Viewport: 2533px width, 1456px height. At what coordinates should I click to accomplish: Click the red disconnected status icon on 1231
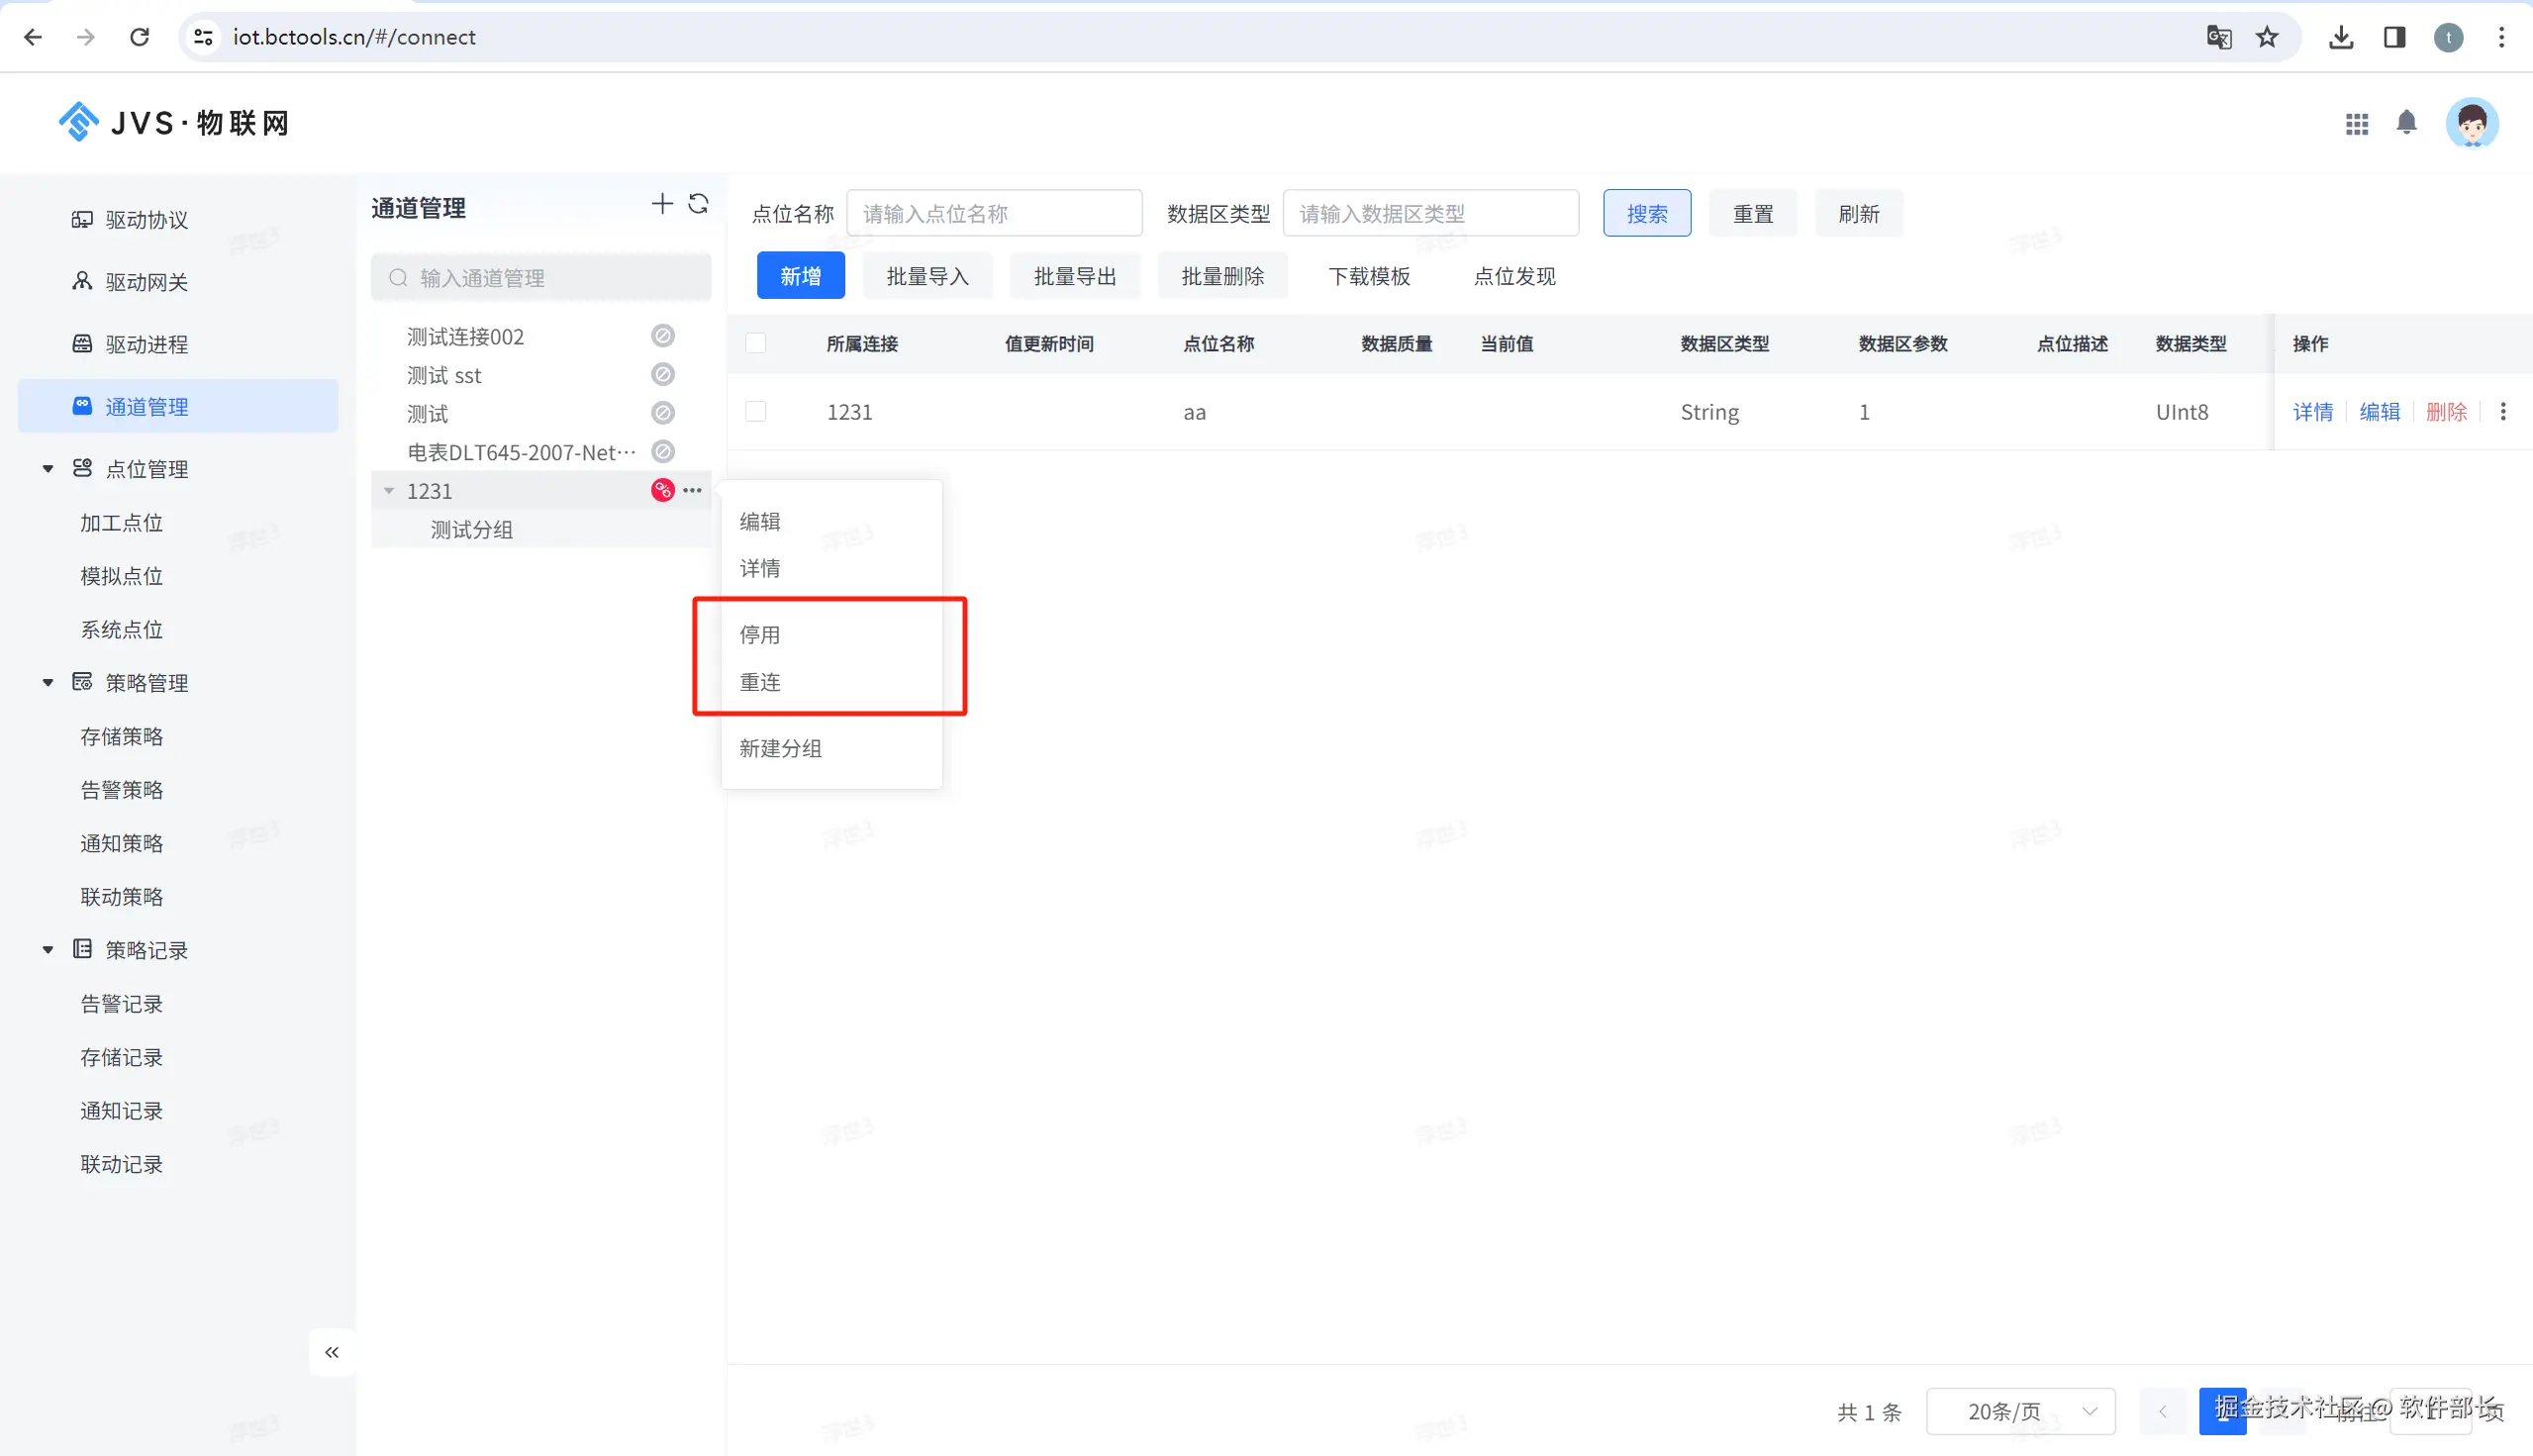tap(662, 490)
